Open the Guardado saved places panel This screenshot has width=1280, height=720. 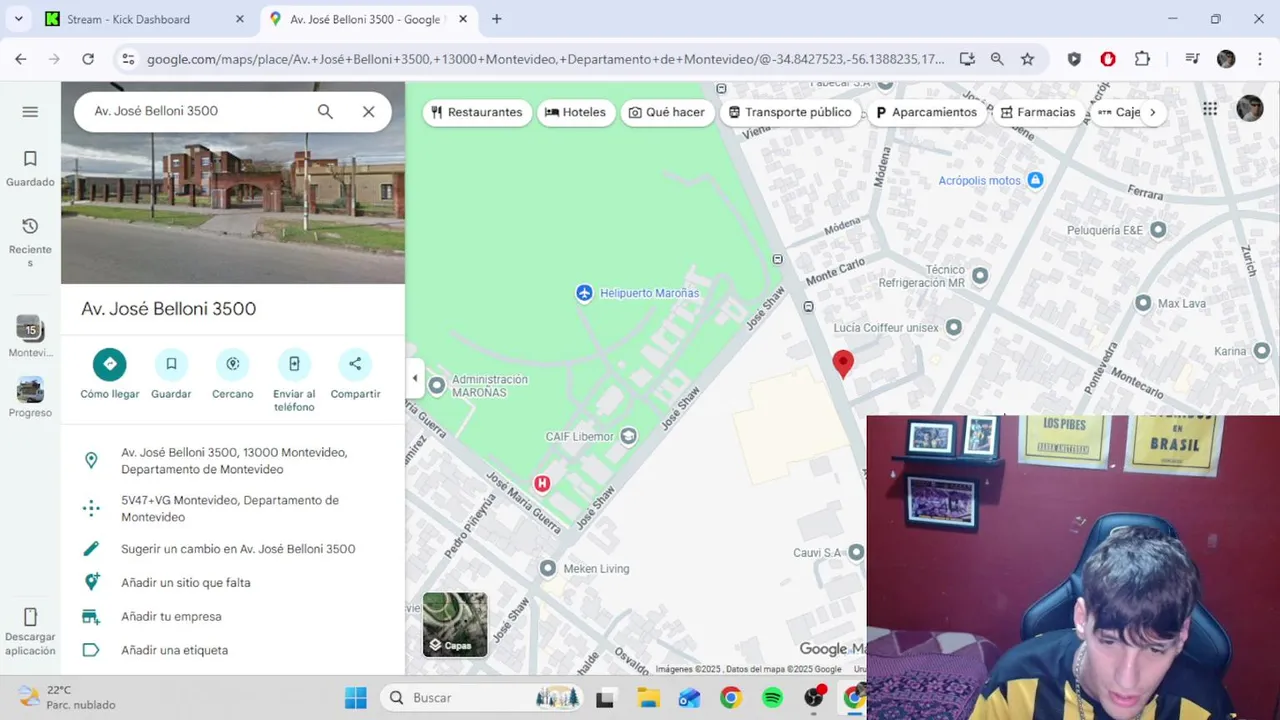pos(30,168)
